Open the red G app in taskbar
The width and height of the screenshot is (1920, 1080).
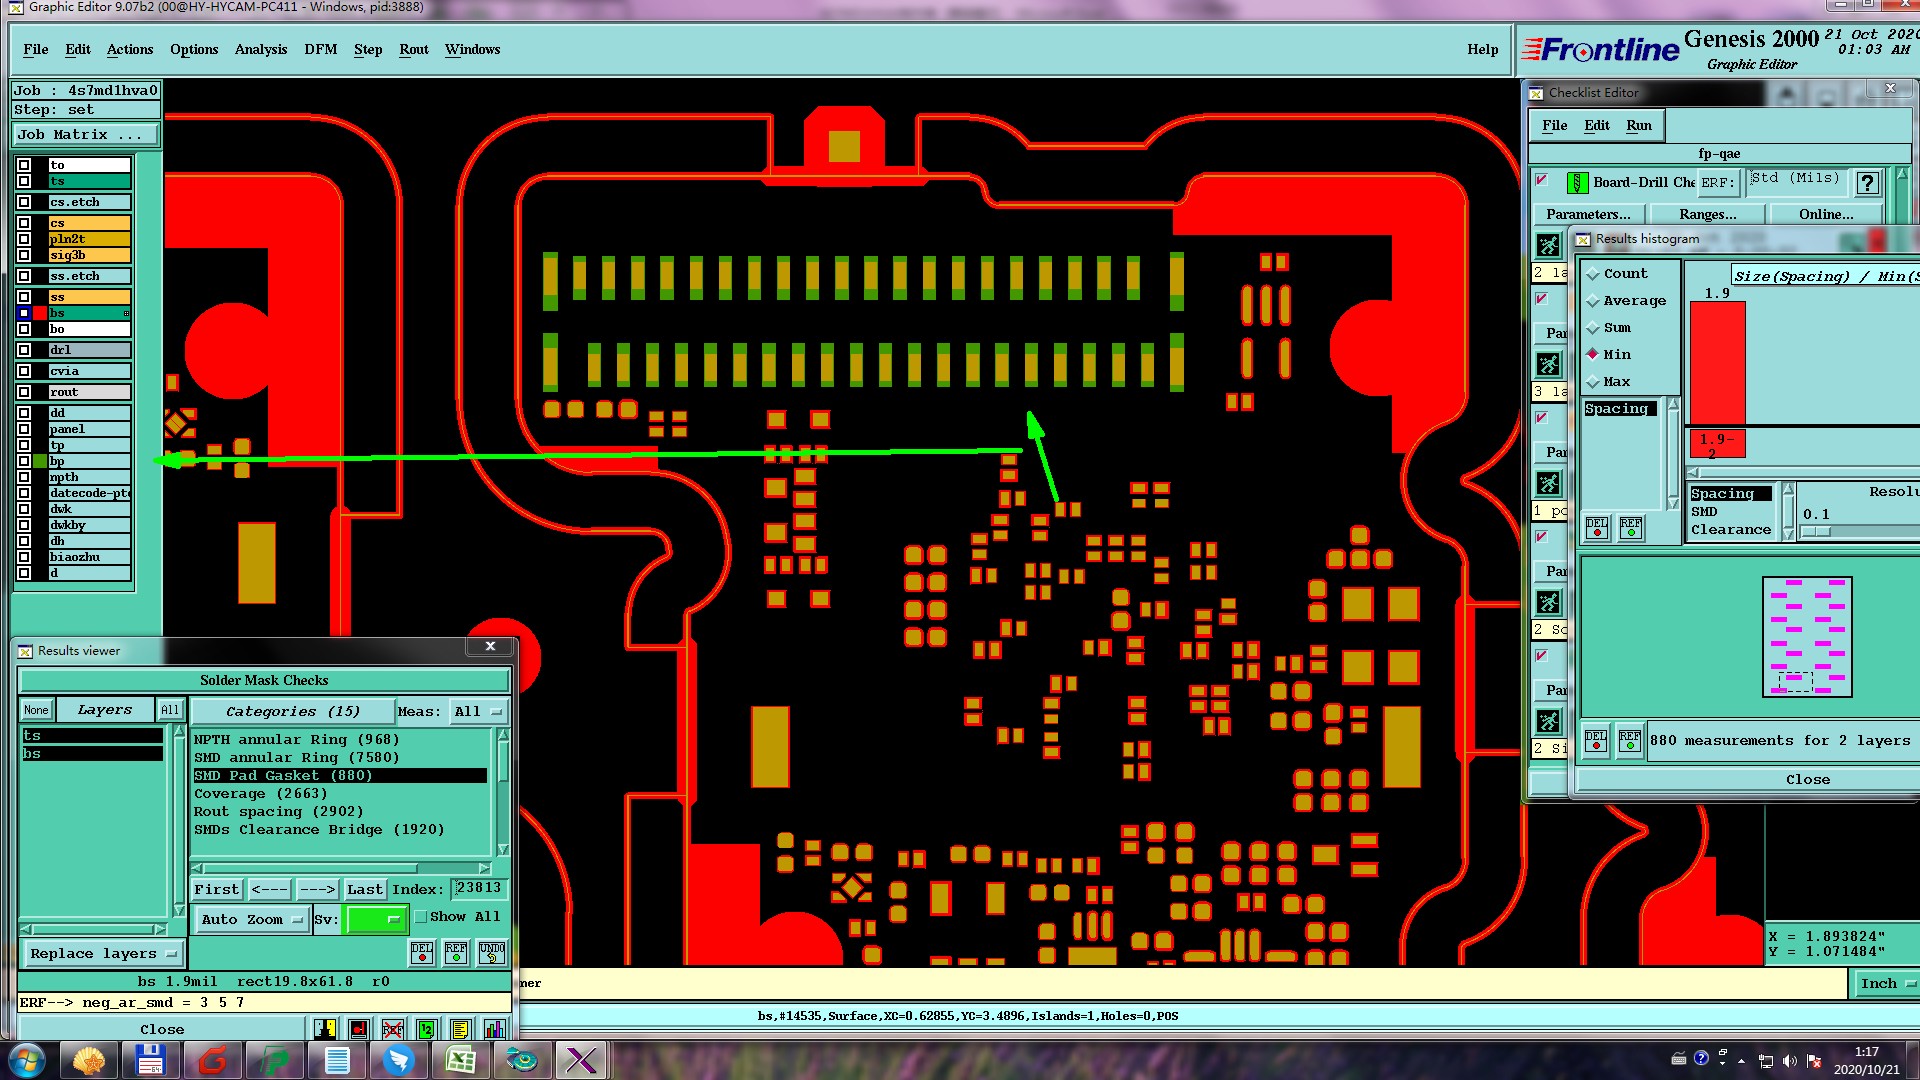(213, 1060)
